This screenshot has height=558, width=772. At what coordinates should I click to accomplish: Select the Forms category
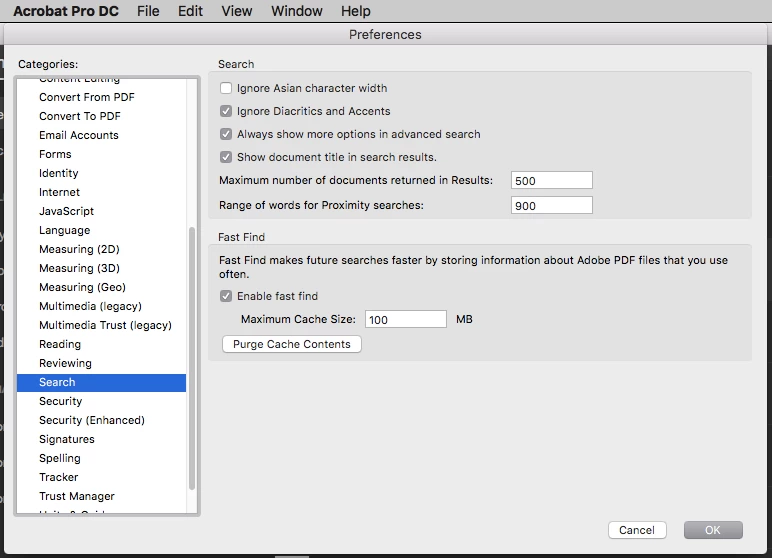pyautogui.click(x=101, y=154)
